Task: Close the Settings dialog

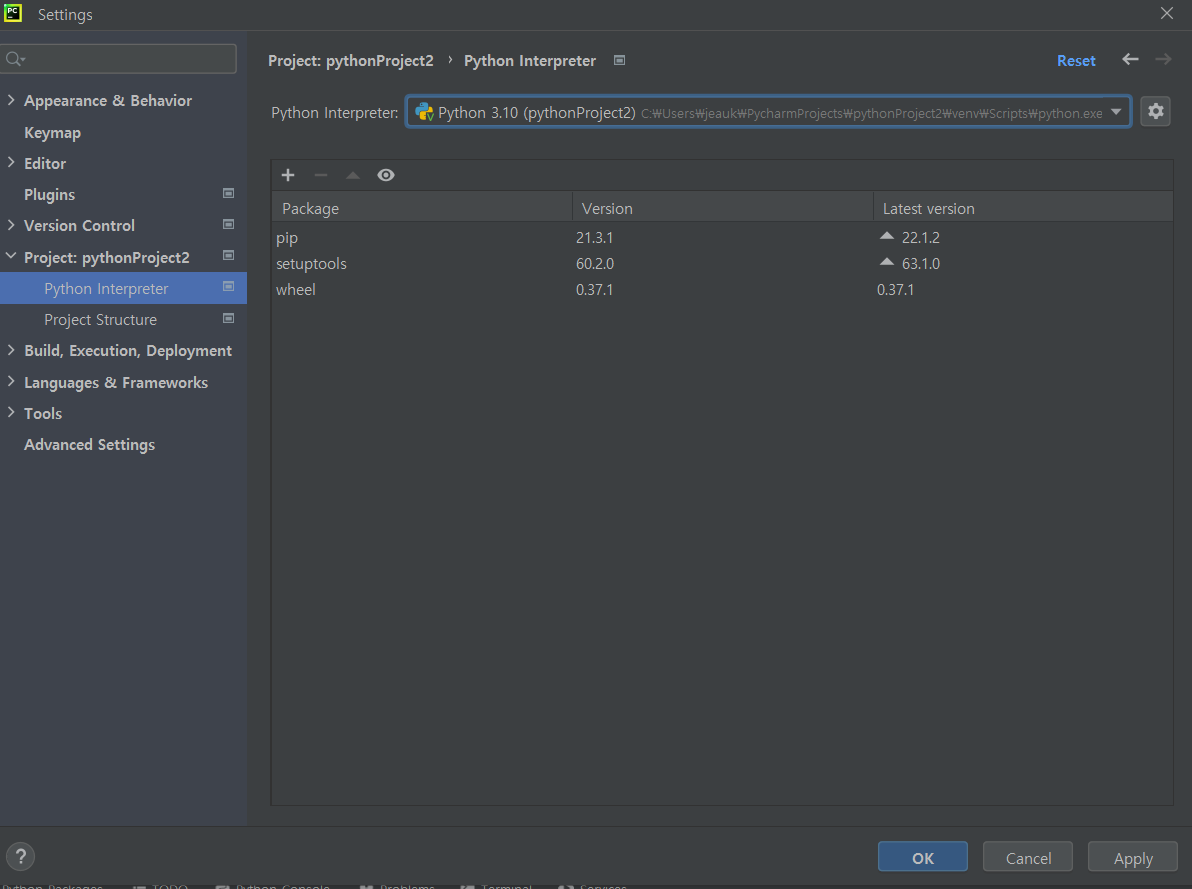Action: tap(1167, 14)
